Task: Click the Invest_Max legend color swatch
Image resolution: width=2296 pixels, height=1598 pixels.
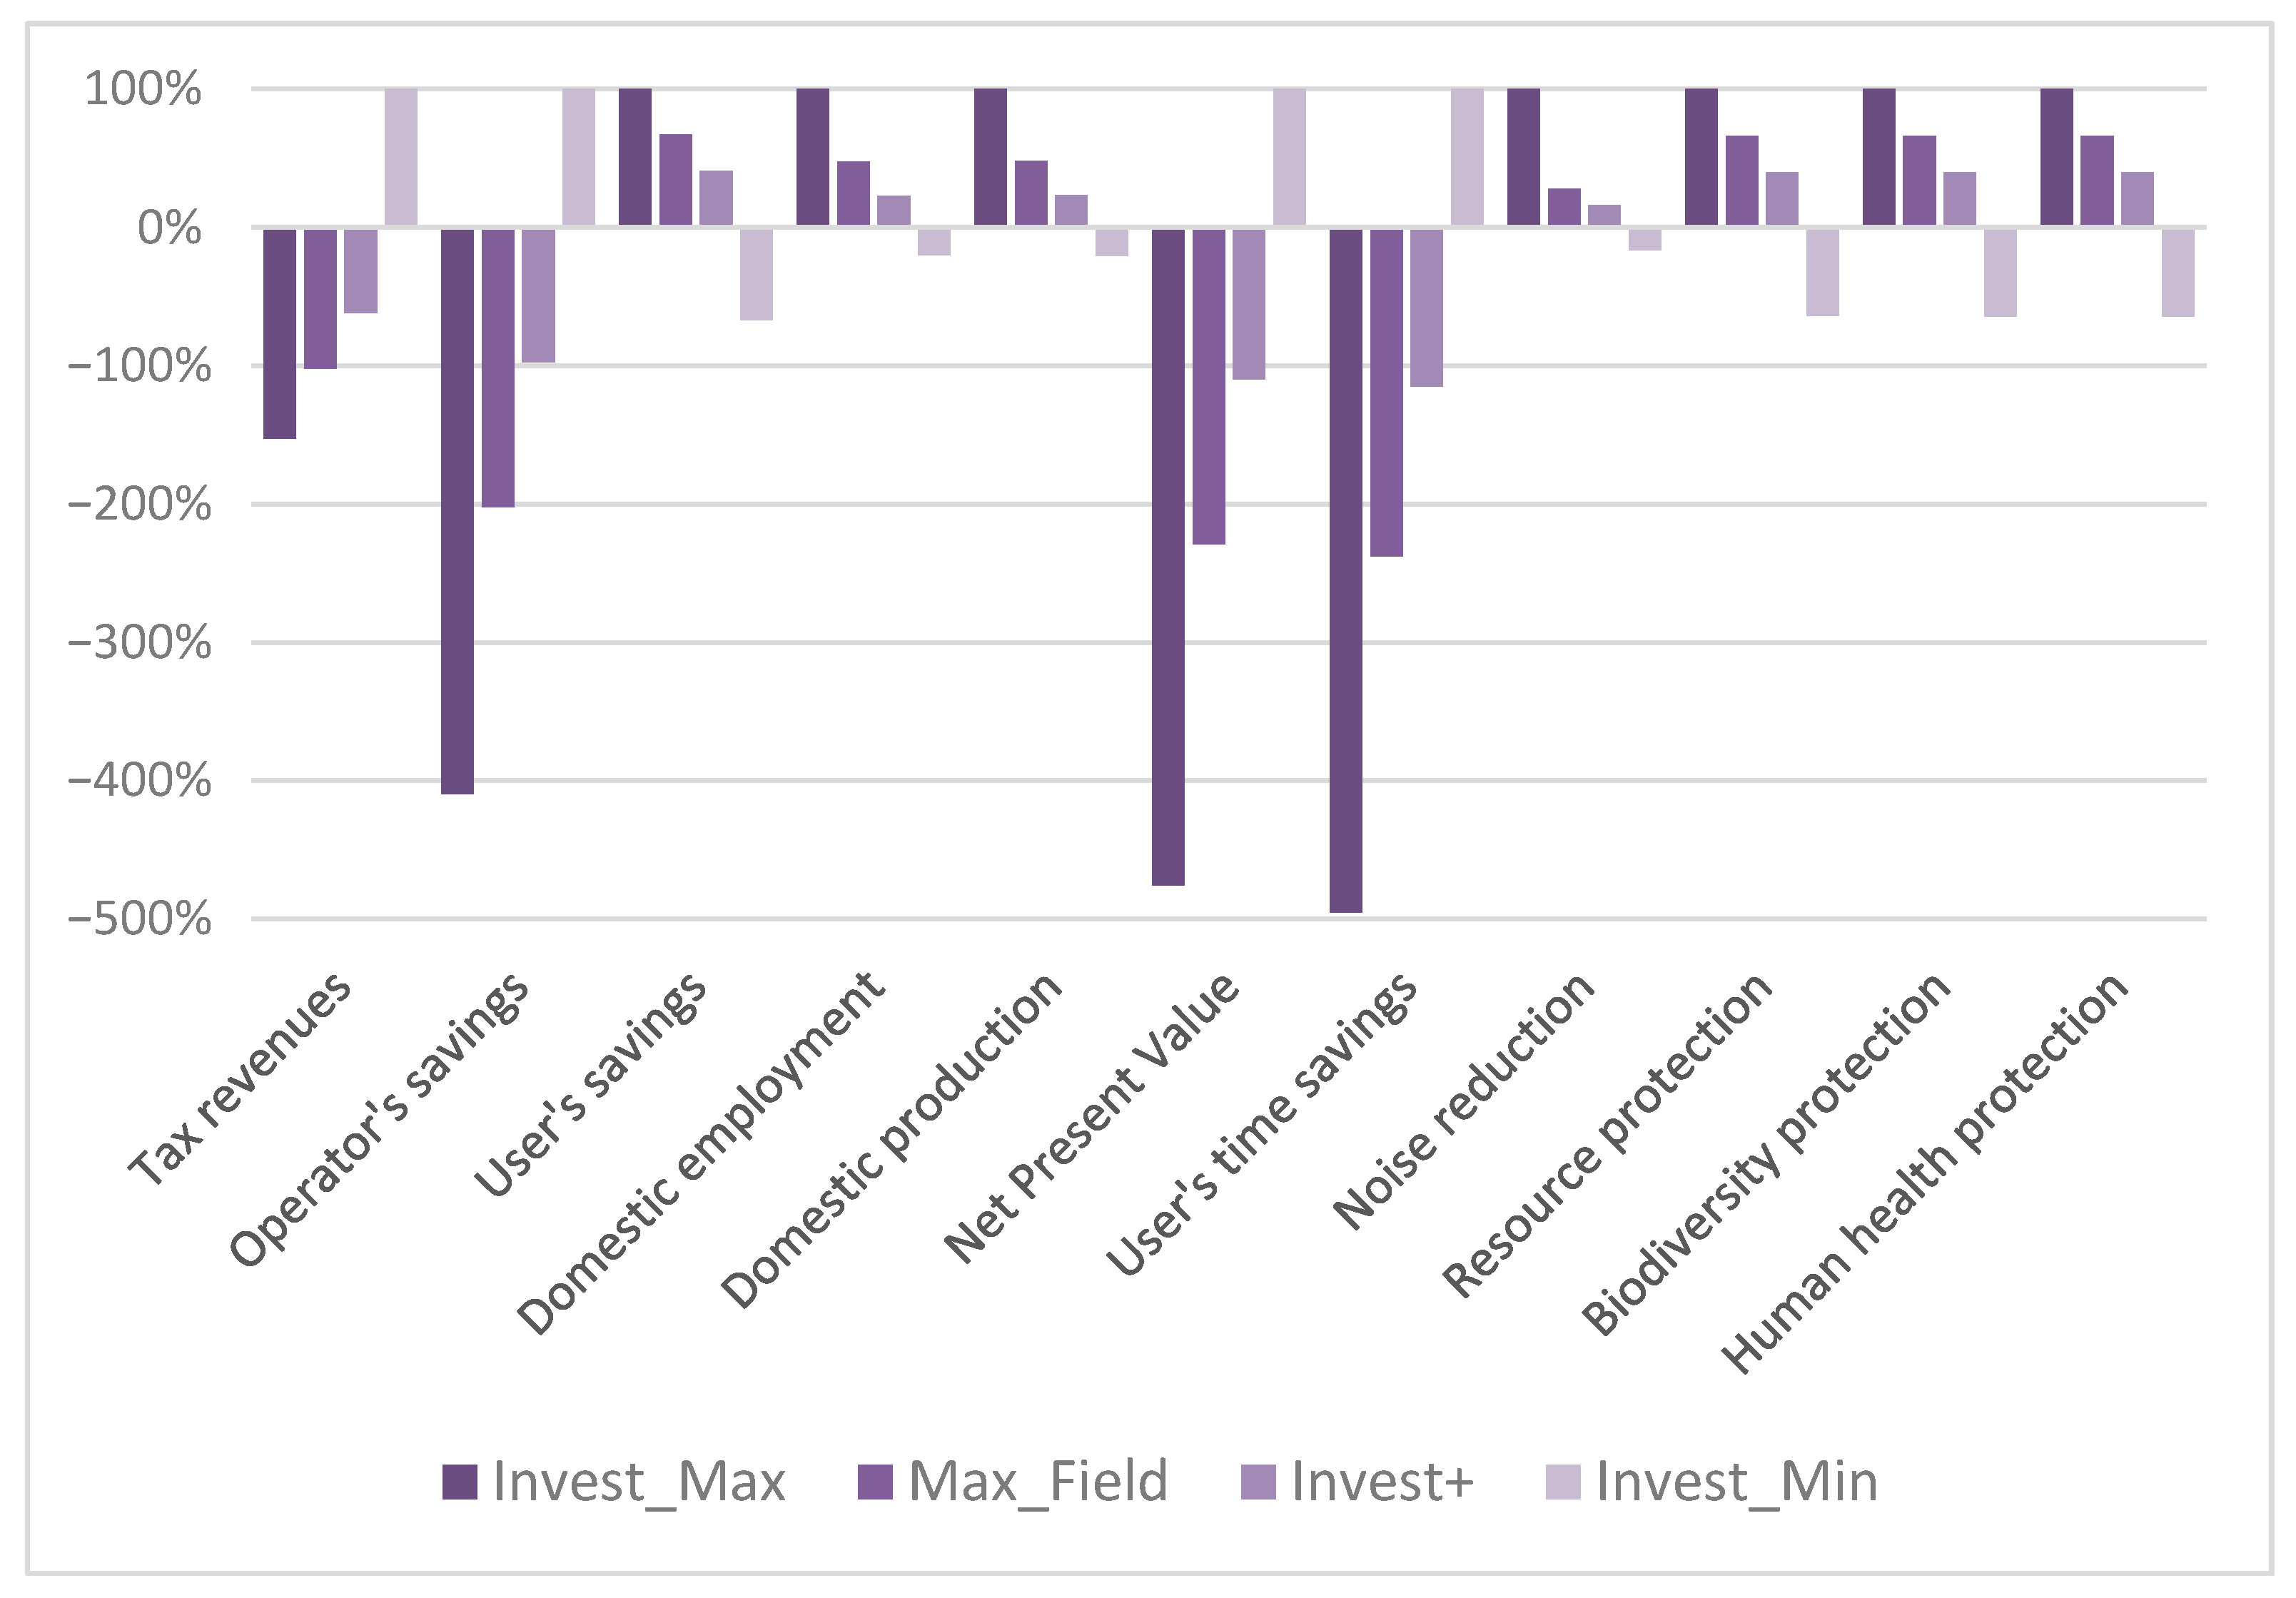Action: (459, 1482)
